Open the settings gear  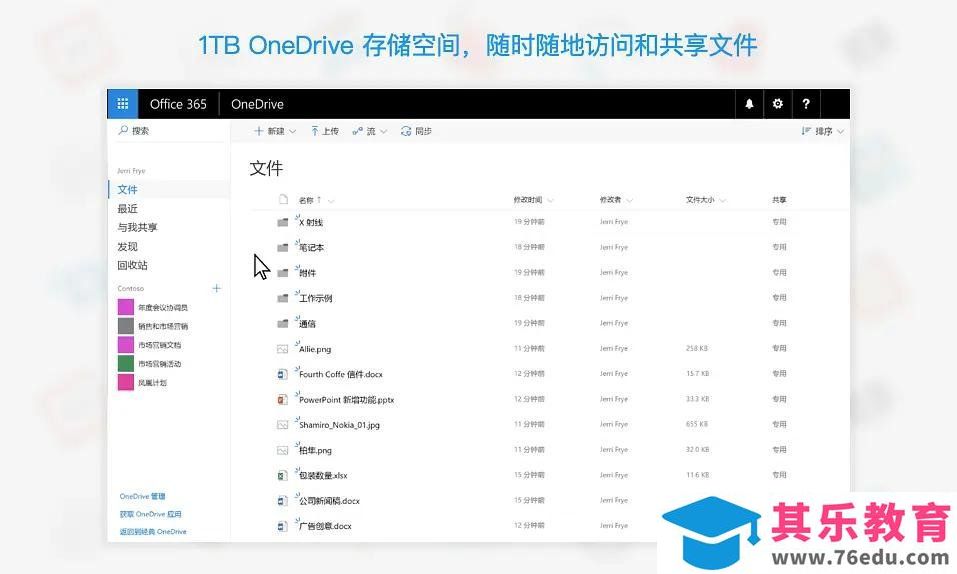pos(778,104)
